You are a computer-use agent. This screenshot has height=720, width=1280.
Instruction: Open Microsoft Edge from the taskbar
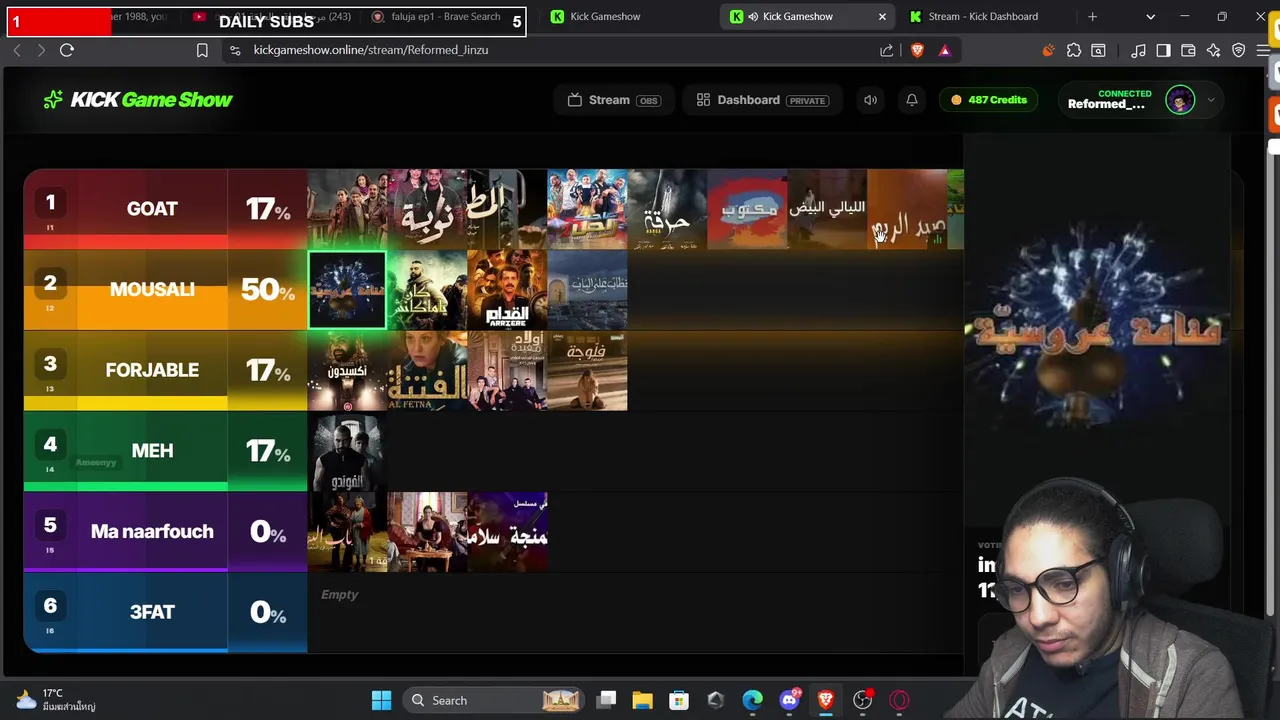pos(752,700)
